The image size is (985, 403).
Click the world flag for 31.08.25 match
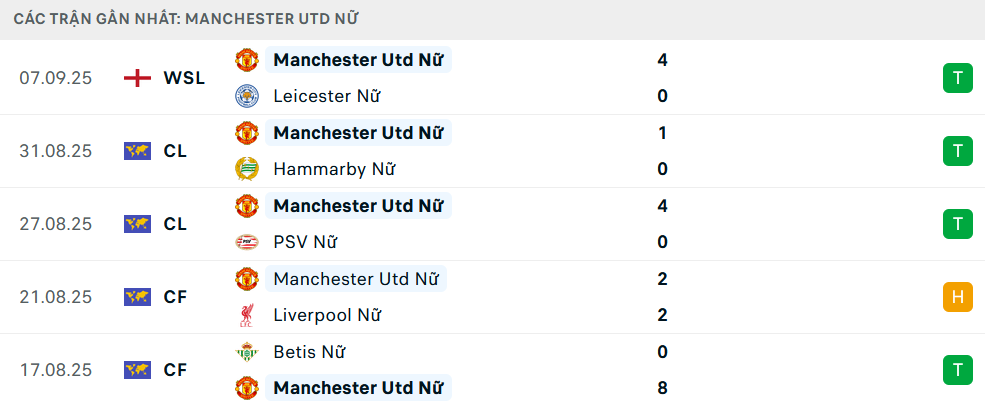click(137, 151)
